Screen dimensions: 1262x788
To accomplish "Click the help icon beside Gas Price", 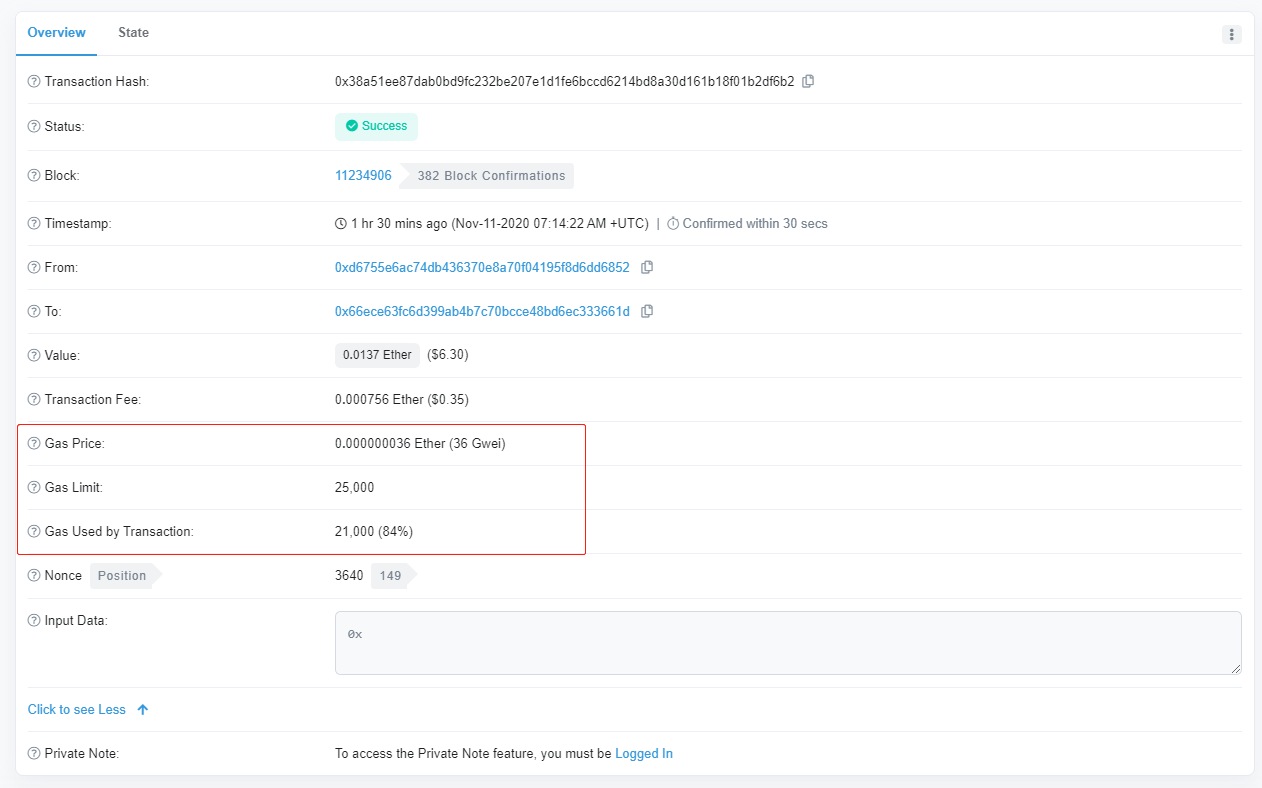I will pos(34,444).
